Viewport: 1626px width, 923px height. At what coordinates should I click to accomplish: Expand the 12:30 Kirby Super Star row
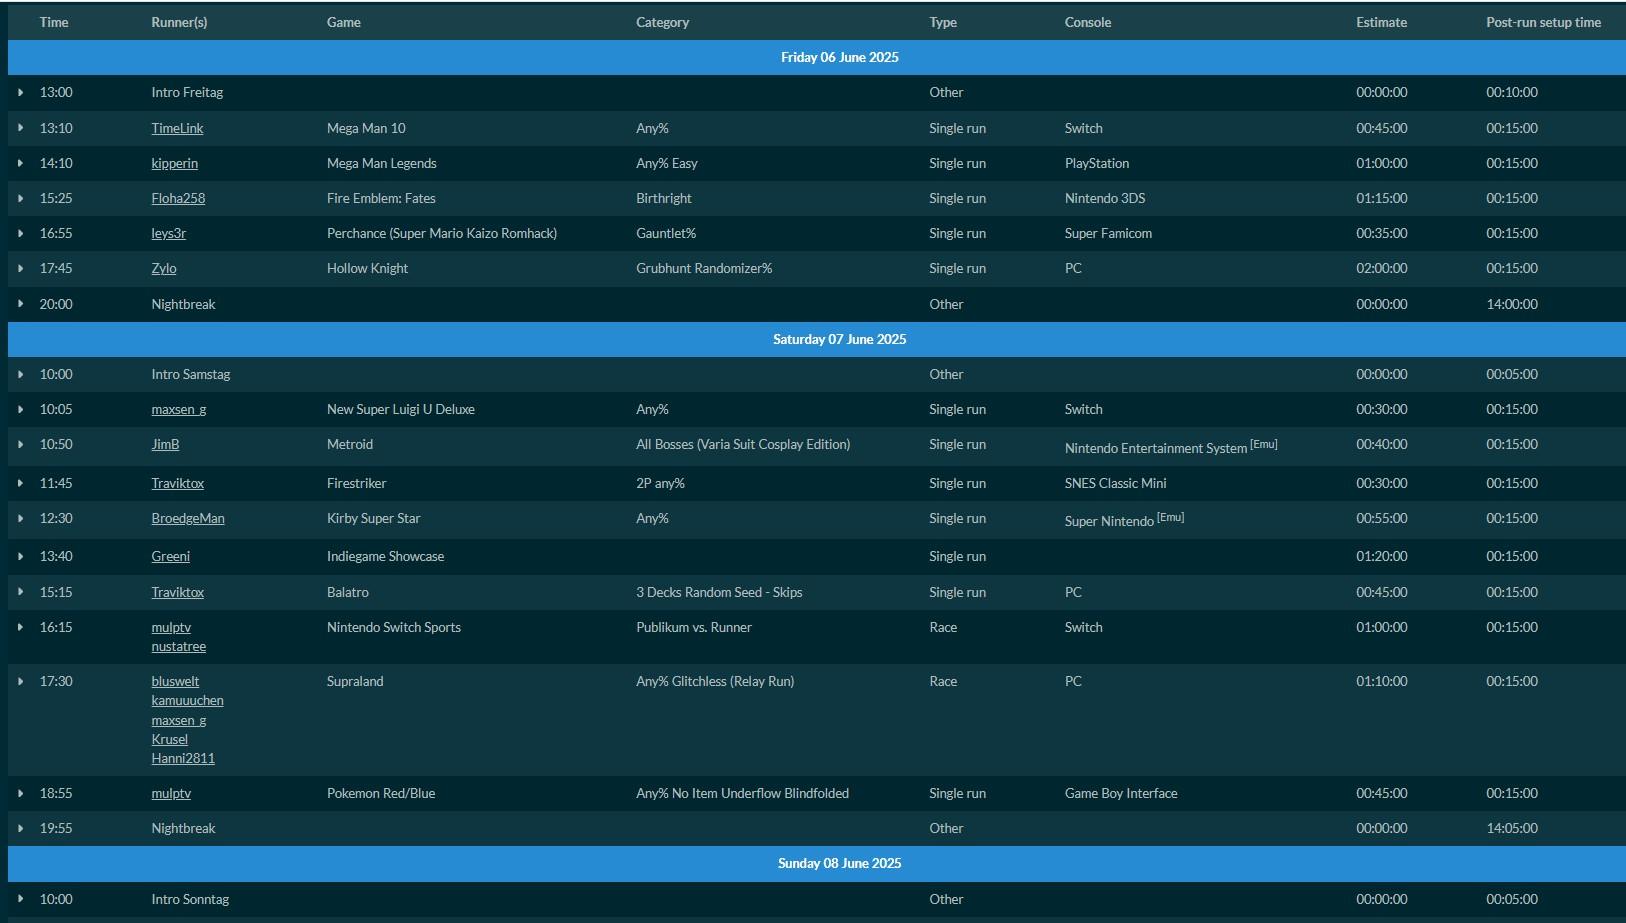[20, 518]
